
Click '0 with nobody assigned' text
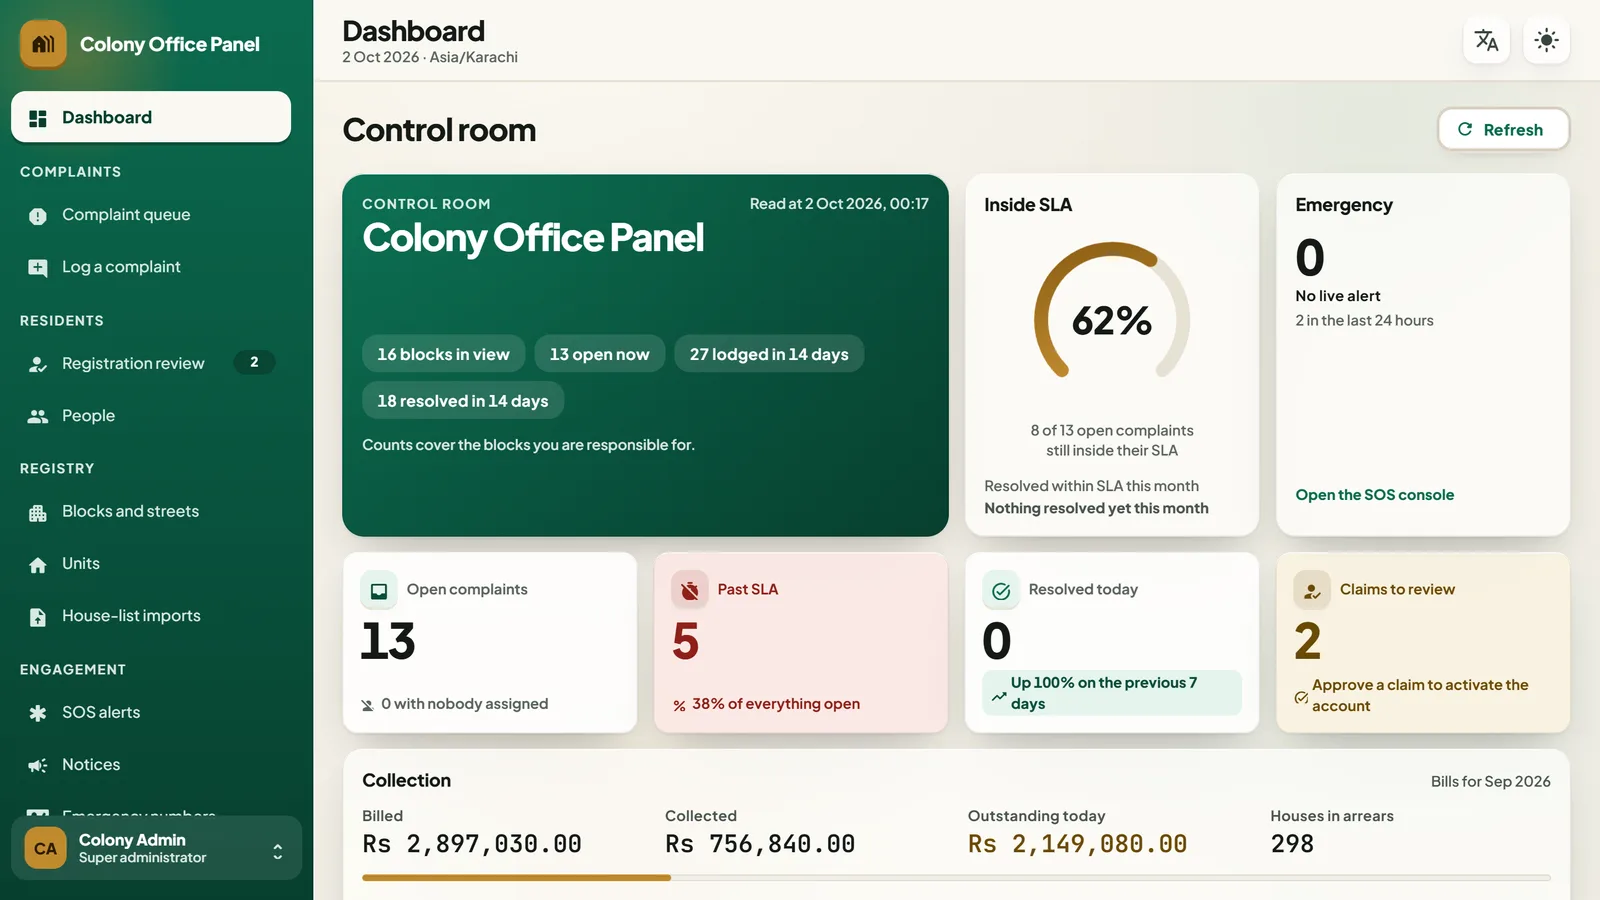[x=464, y=704]
